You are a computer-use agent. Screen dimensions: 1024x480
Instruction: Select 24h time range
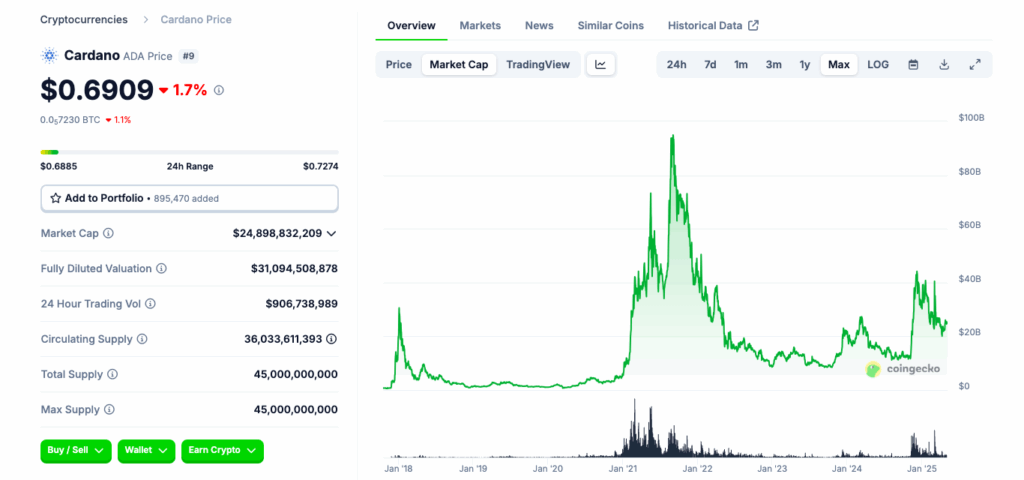point(677,65)
